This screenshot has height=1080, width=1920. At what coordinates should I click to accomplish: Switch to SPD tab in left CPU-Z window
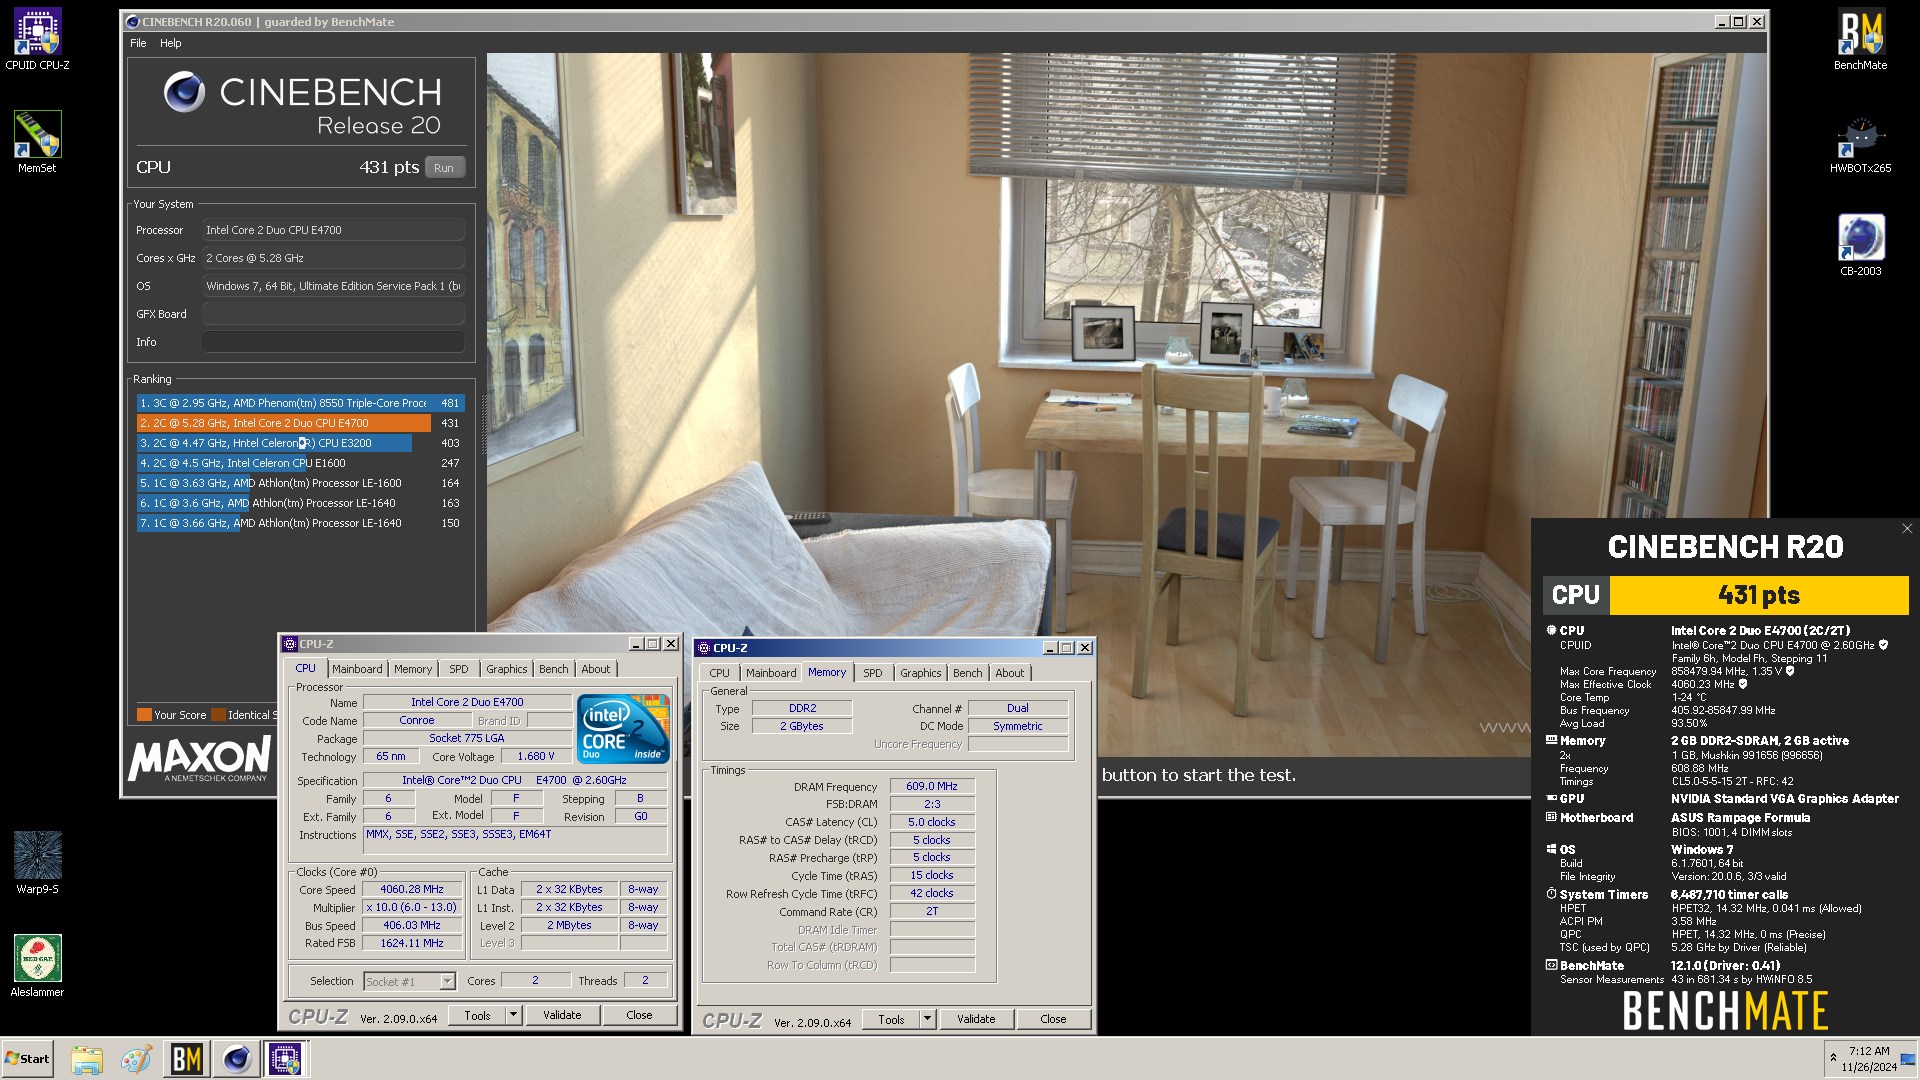coord(458,669)
